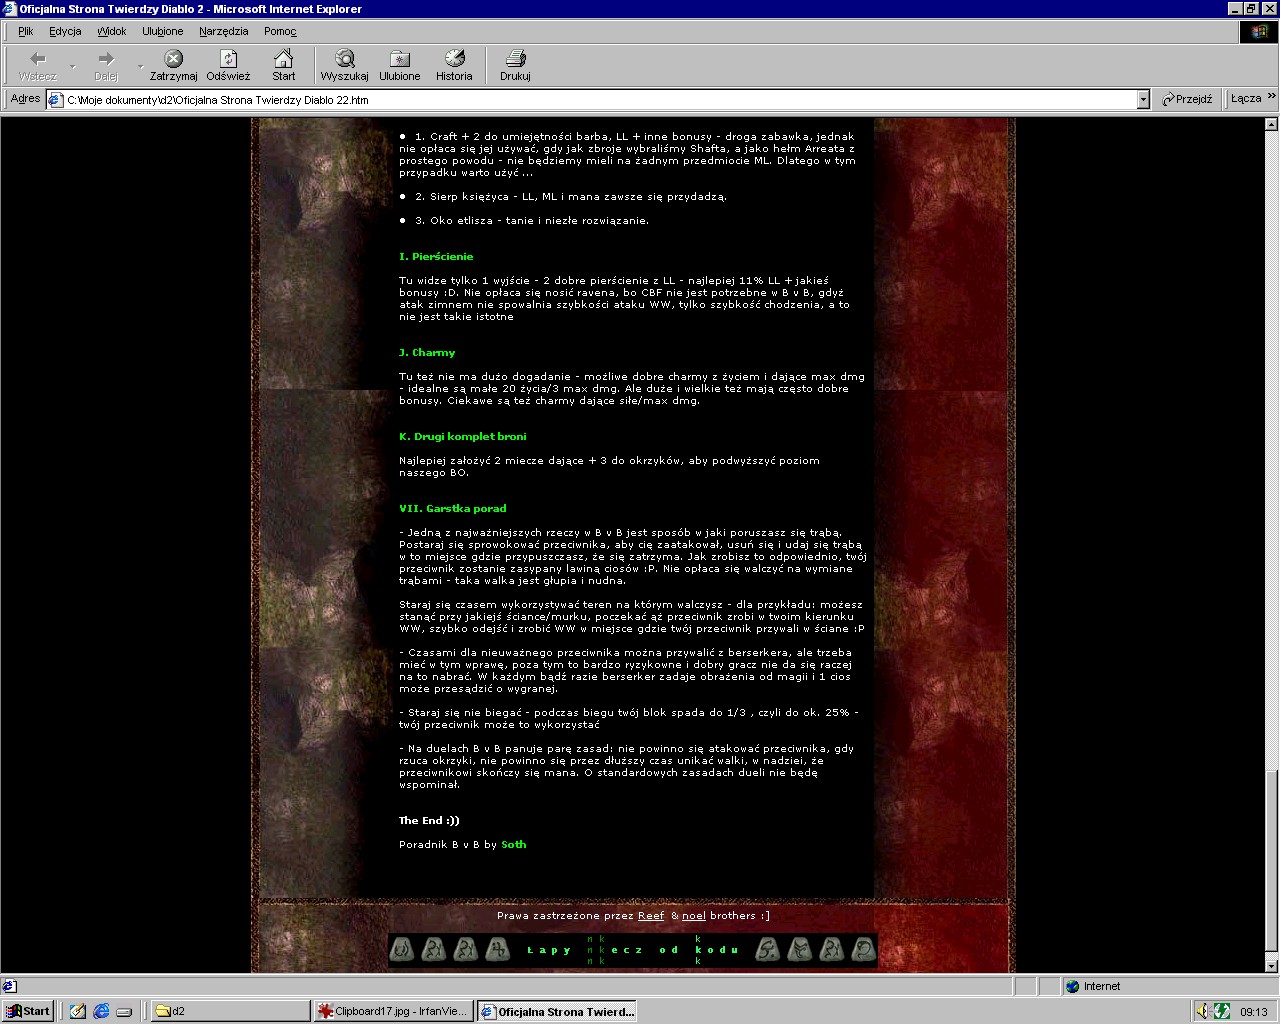Open the Ulubione favorites toolbar button
The width and height of the screenshot is (1280, 1024).
399,64
